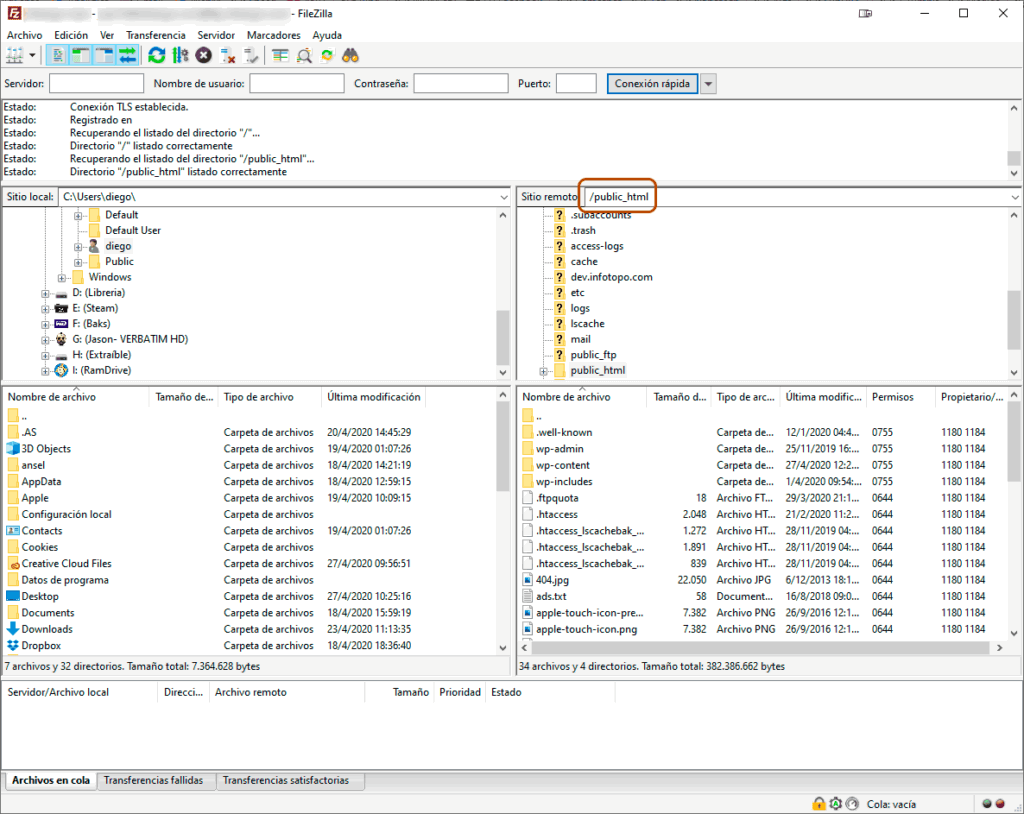Switch to the Transferencias fallidas tab

coord(153,780)
